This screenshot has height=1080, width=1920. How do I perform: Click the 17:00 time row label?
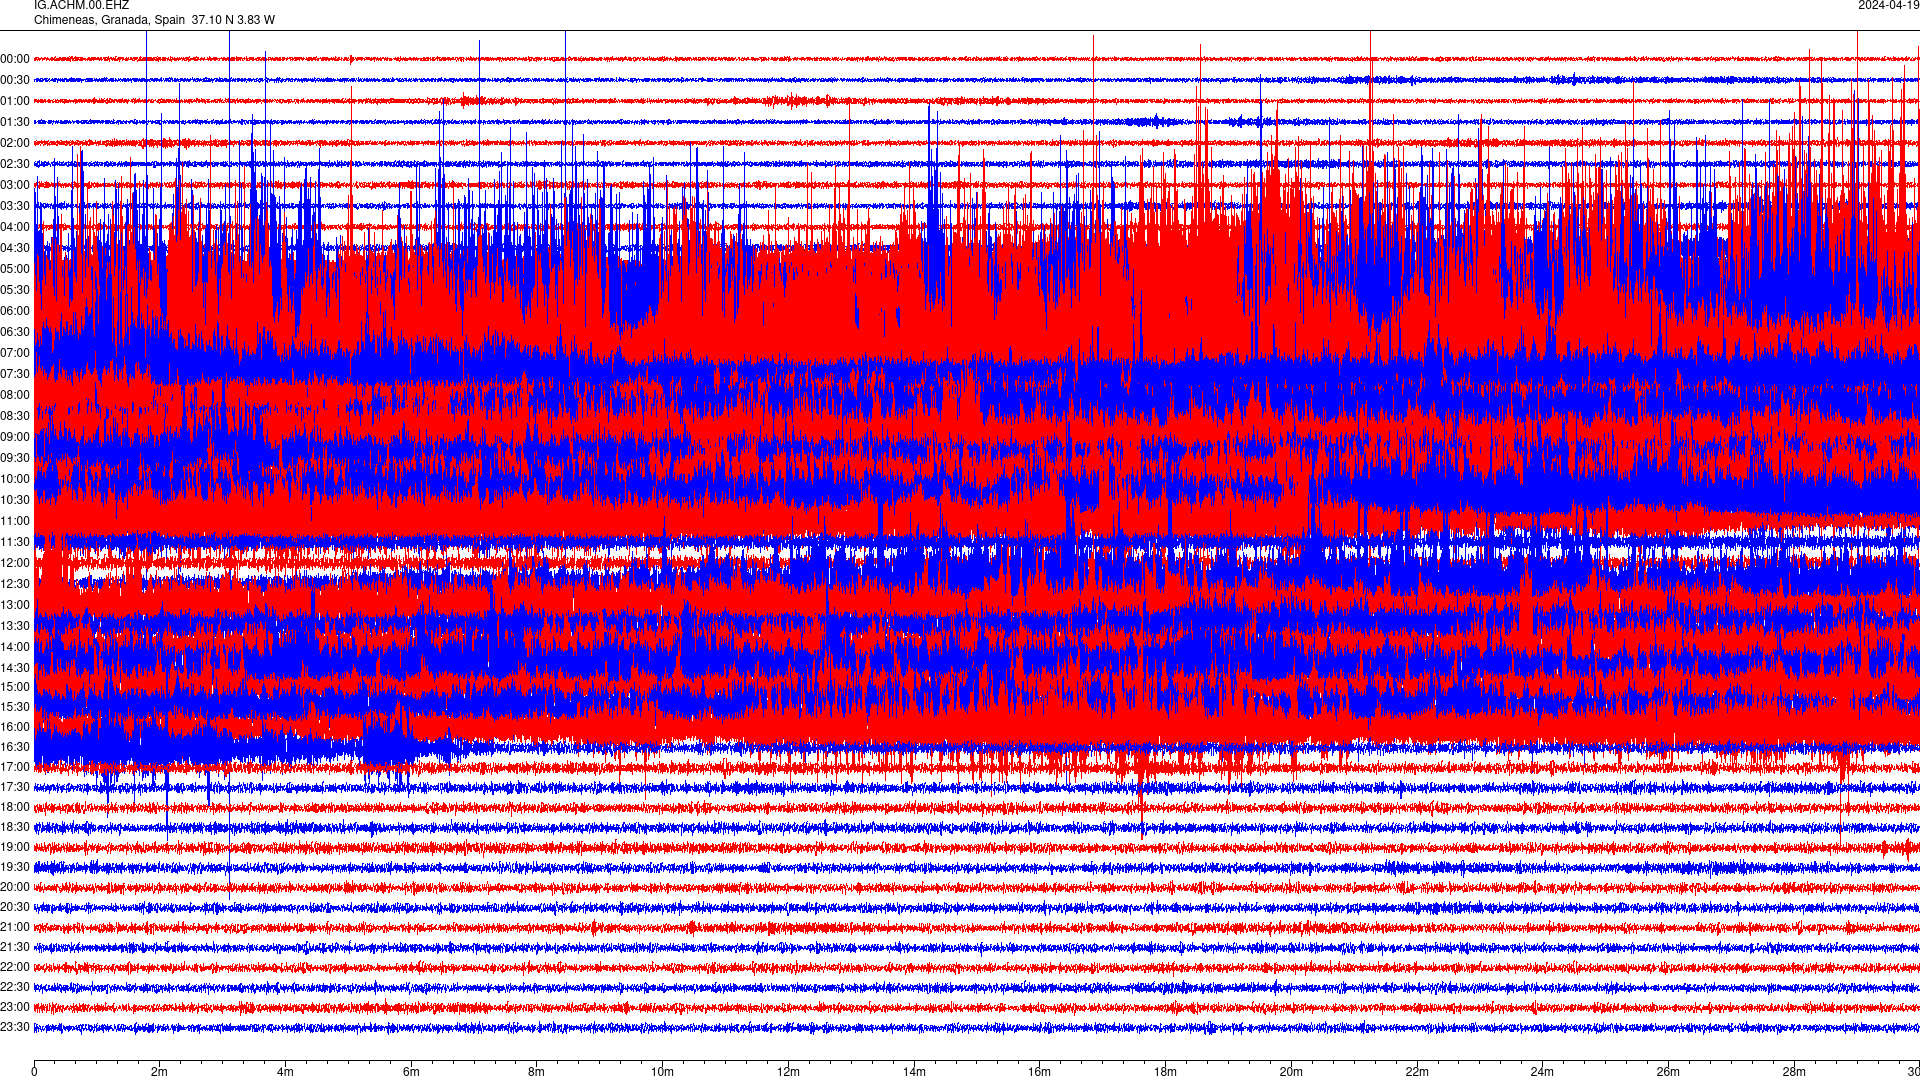tap(15, 767)
